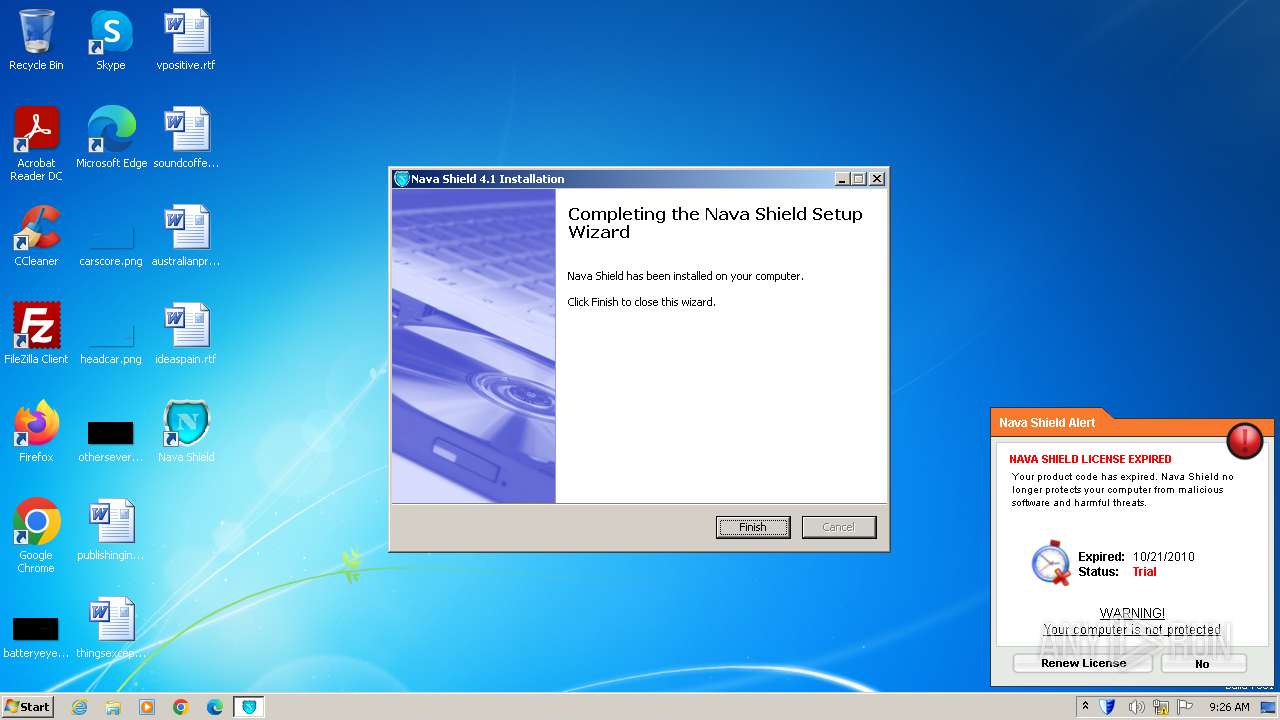This screenshot has height=720, width=1280.
Task: Select Microsoft Edge desktop shortcut
Action: (111, 138)
